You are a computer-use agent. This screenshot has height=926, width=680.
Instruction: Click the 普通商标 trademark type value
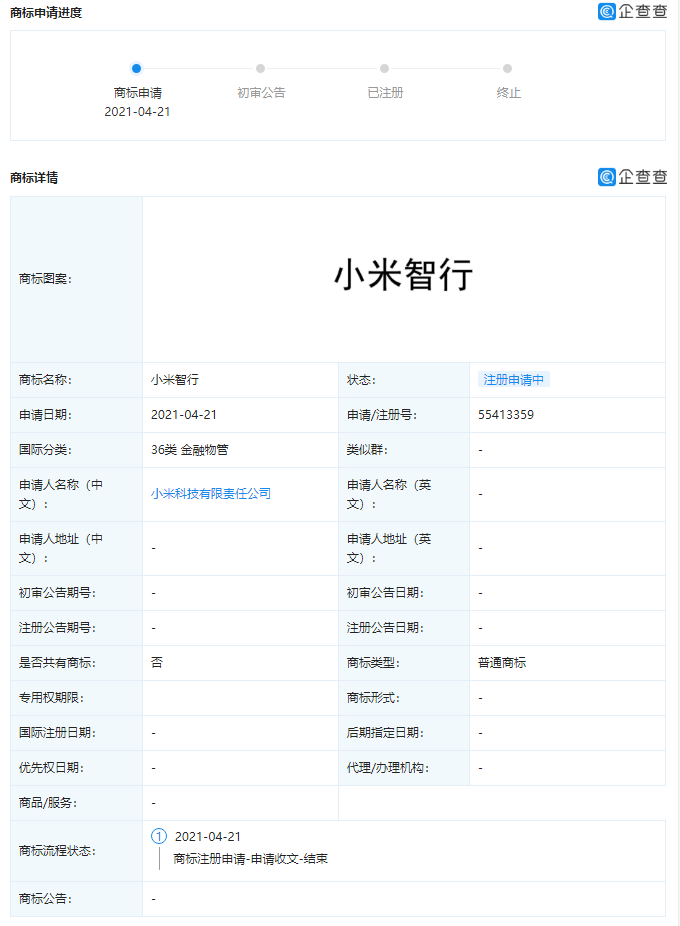pyautogui.click(x=502, y=663)
